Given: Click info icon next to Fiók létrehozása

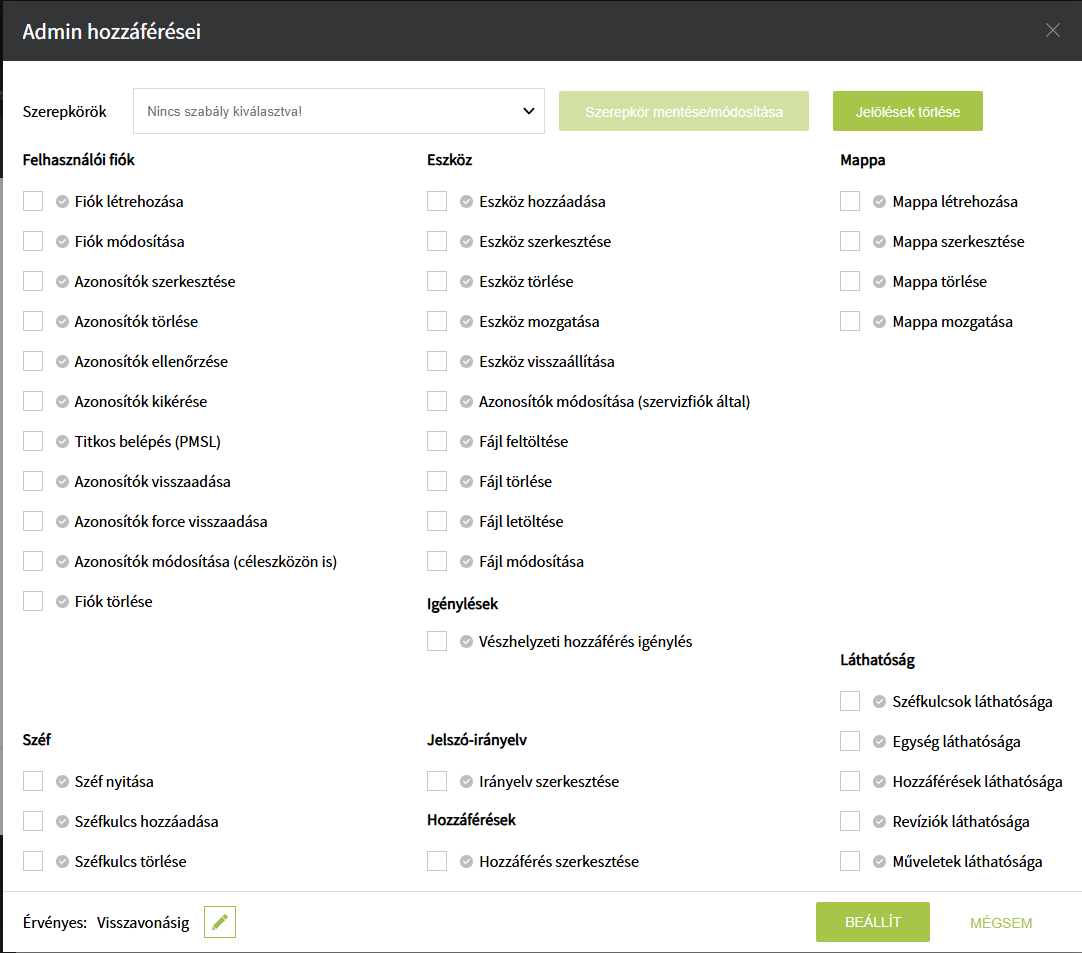Looking at the screenshot, I should point(62,202).
